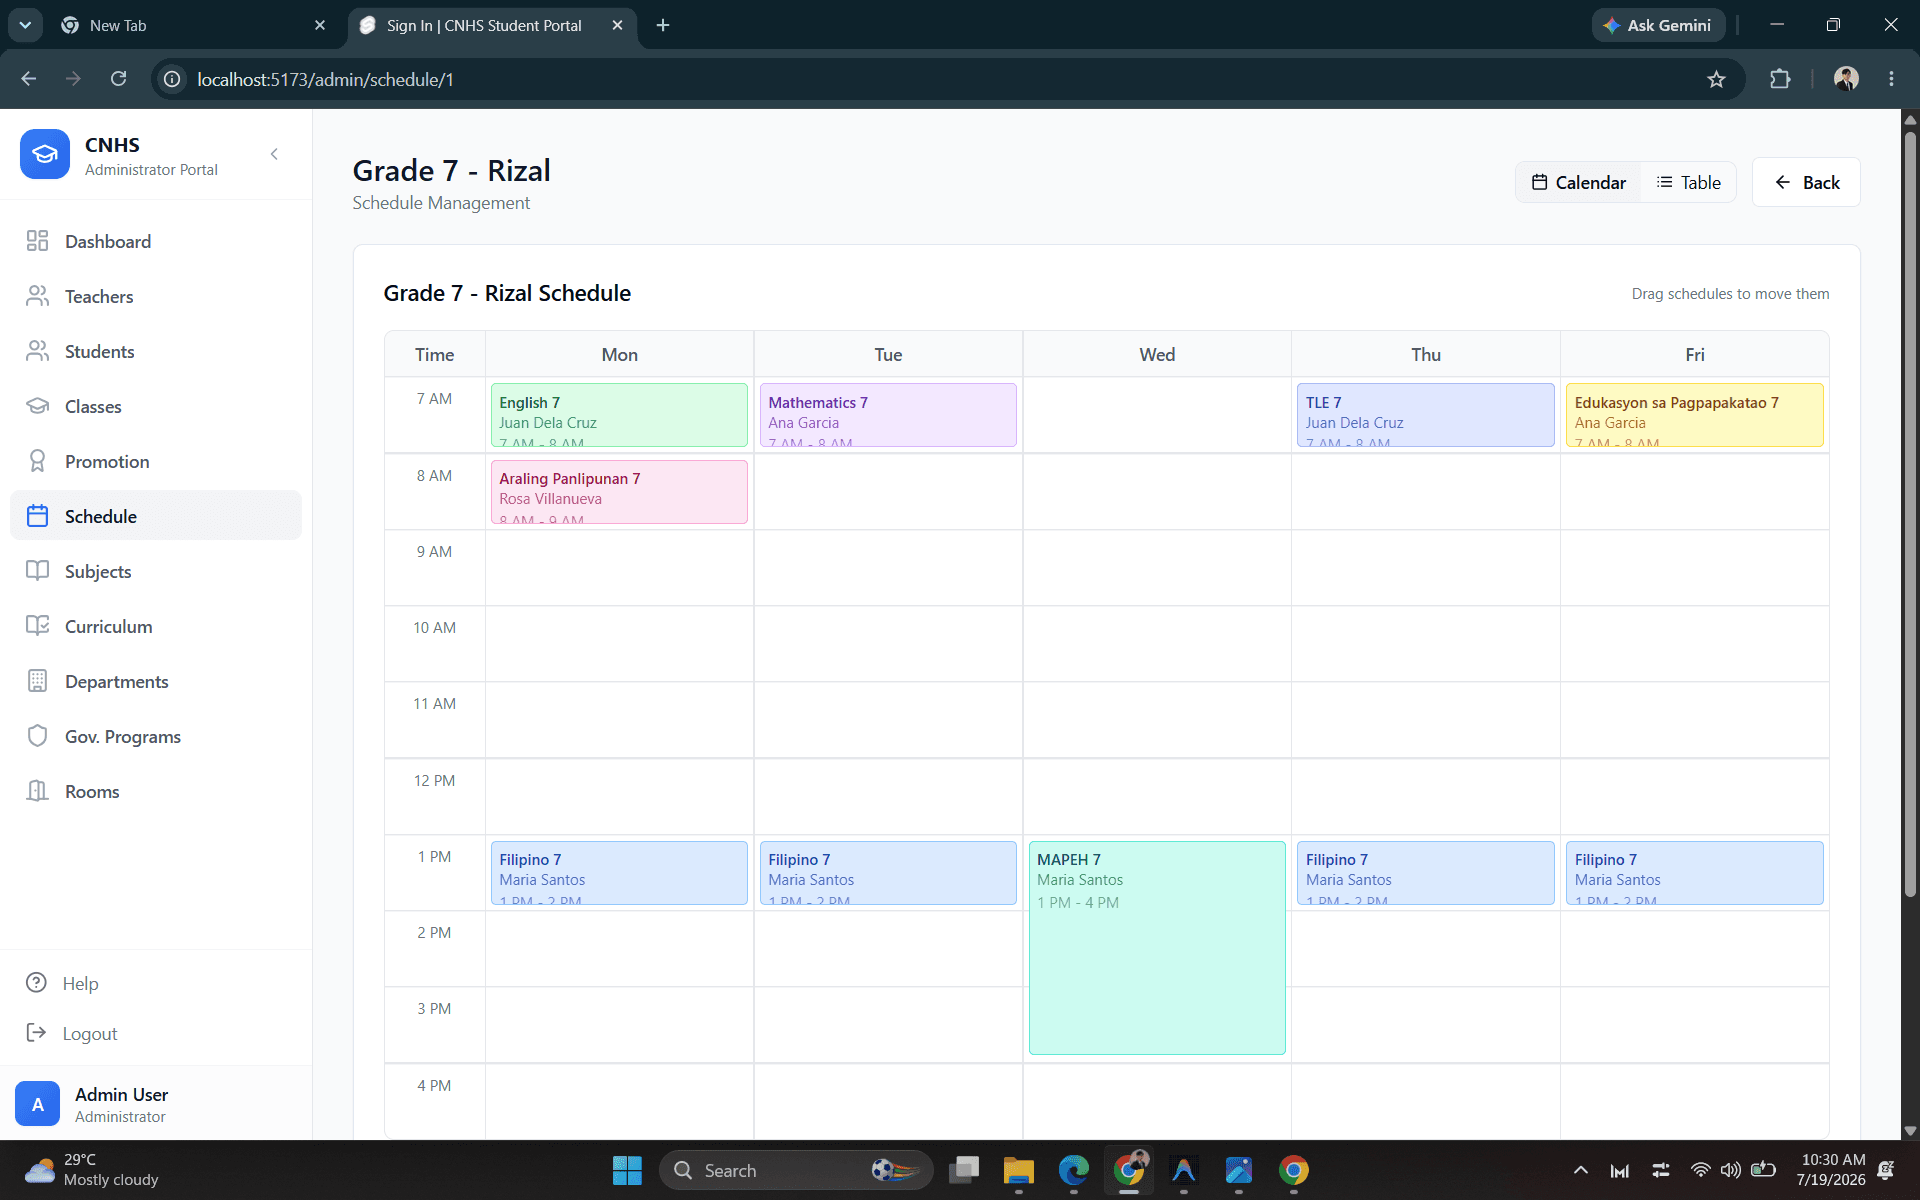Select the Wednesday MAPEH 7 block
Viewport: 1920px width, 1200px height.
(x=1157, y=947)
